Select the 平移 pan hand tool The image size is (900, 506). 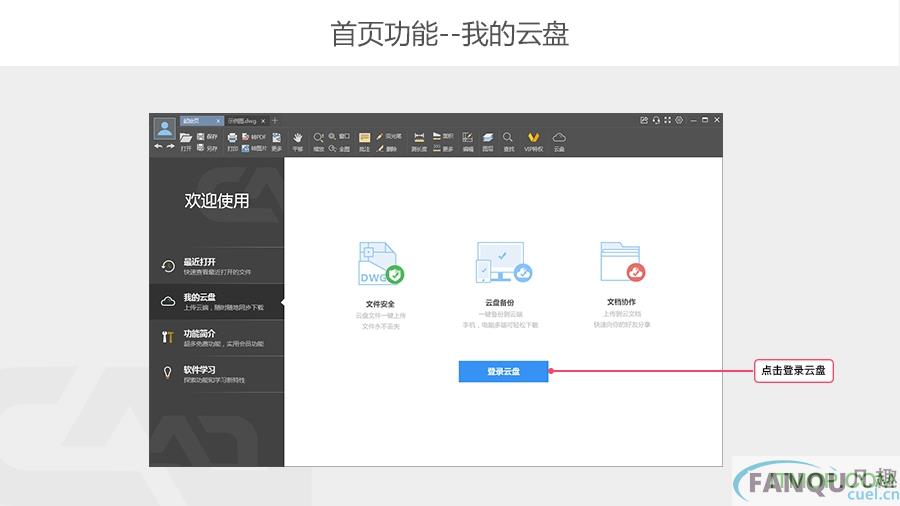click(x=297, y=138)
